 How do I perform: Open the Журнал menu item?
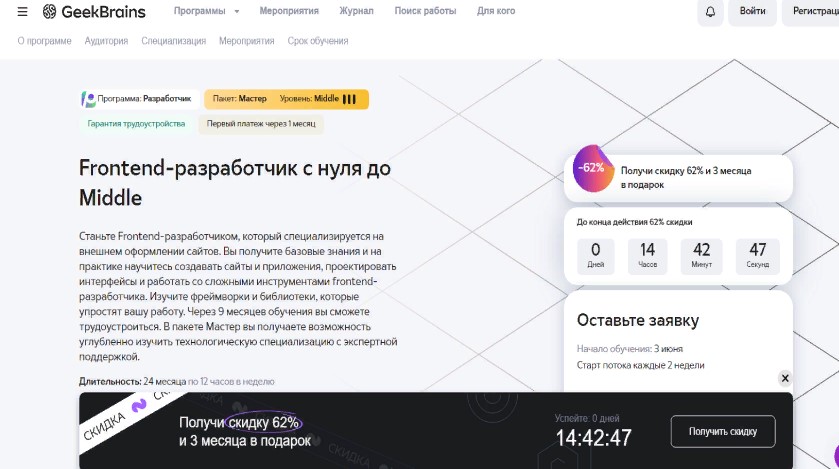[x=356, y=11]
